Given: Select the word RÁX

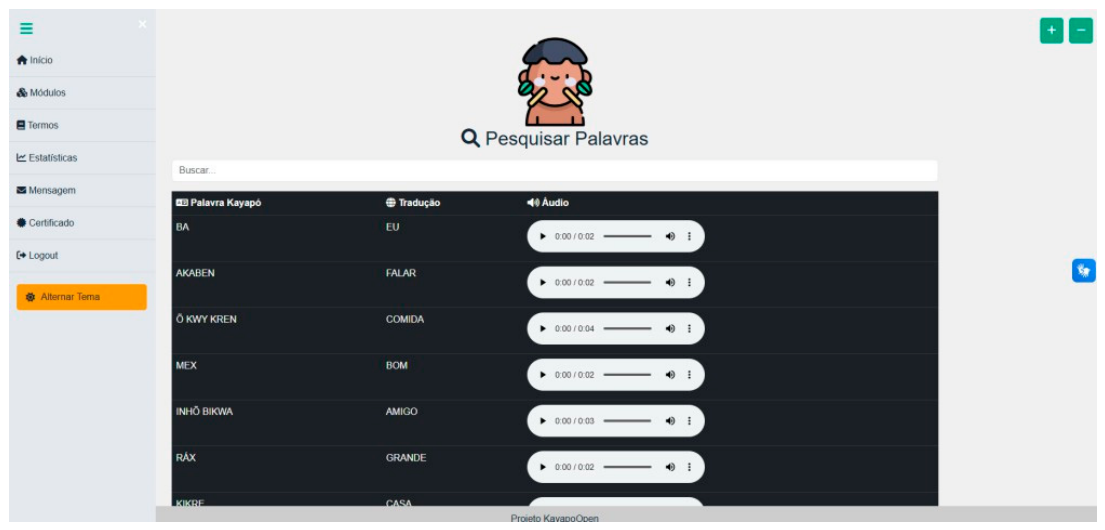Looking at the screenshot, I should tap(185, 458).
